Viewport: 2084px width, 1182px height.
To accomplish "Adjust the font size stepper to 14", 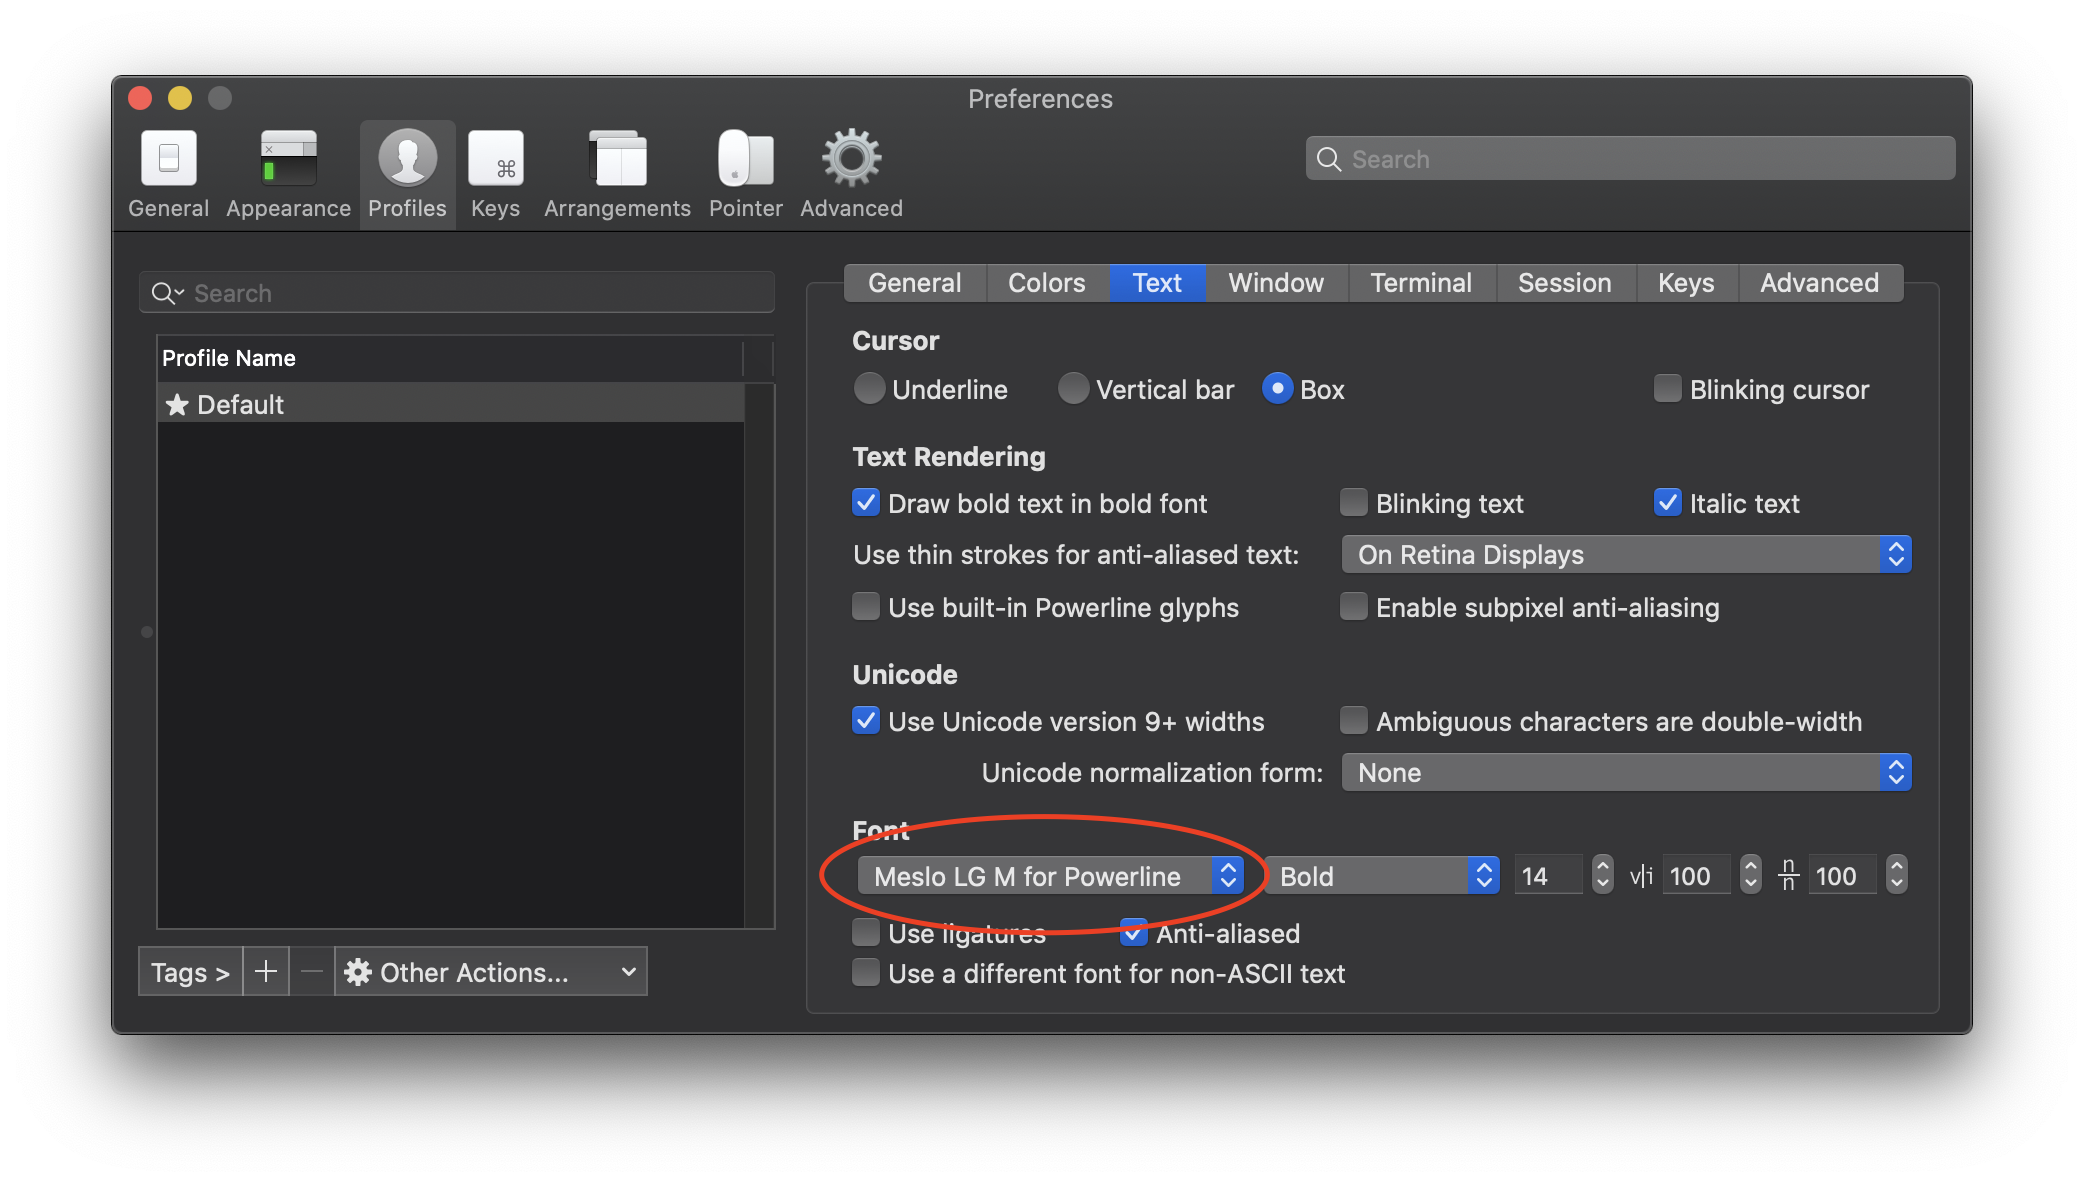I will tap(1603, 876).
